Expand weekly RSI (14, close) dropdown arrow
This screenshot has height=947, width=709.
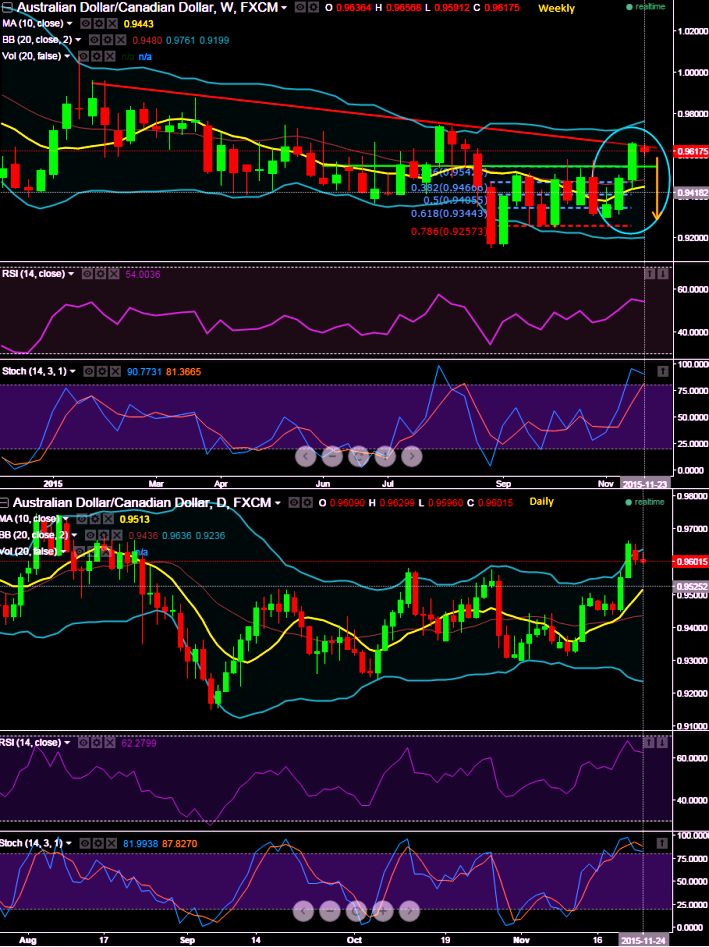pos(71,274)
